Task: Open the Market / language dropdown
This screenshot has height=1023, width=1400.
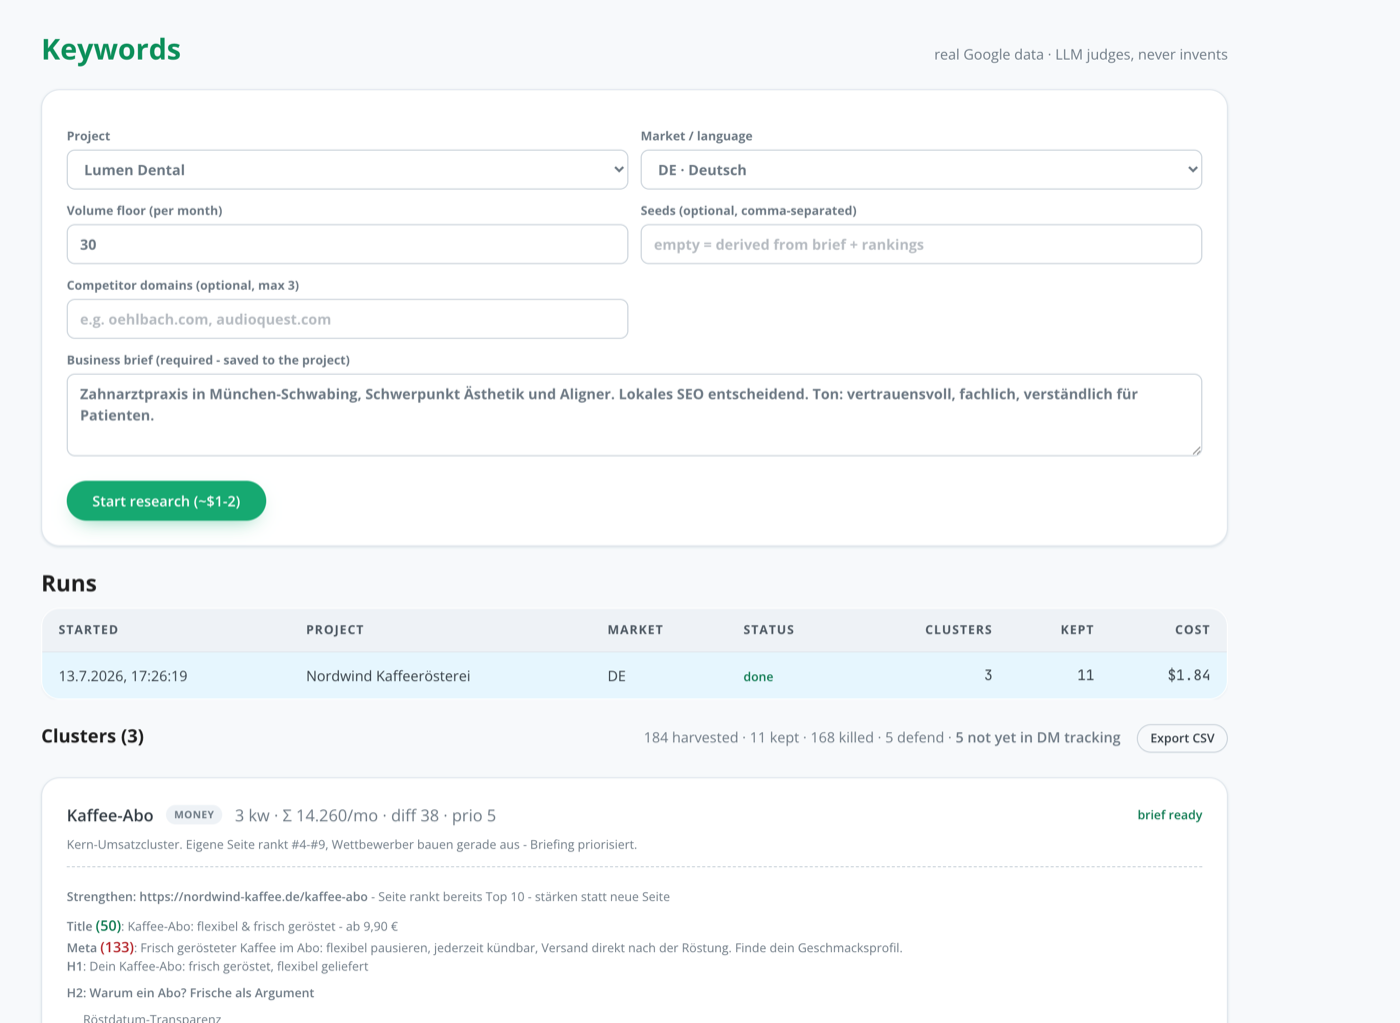Action: [921, 170]
